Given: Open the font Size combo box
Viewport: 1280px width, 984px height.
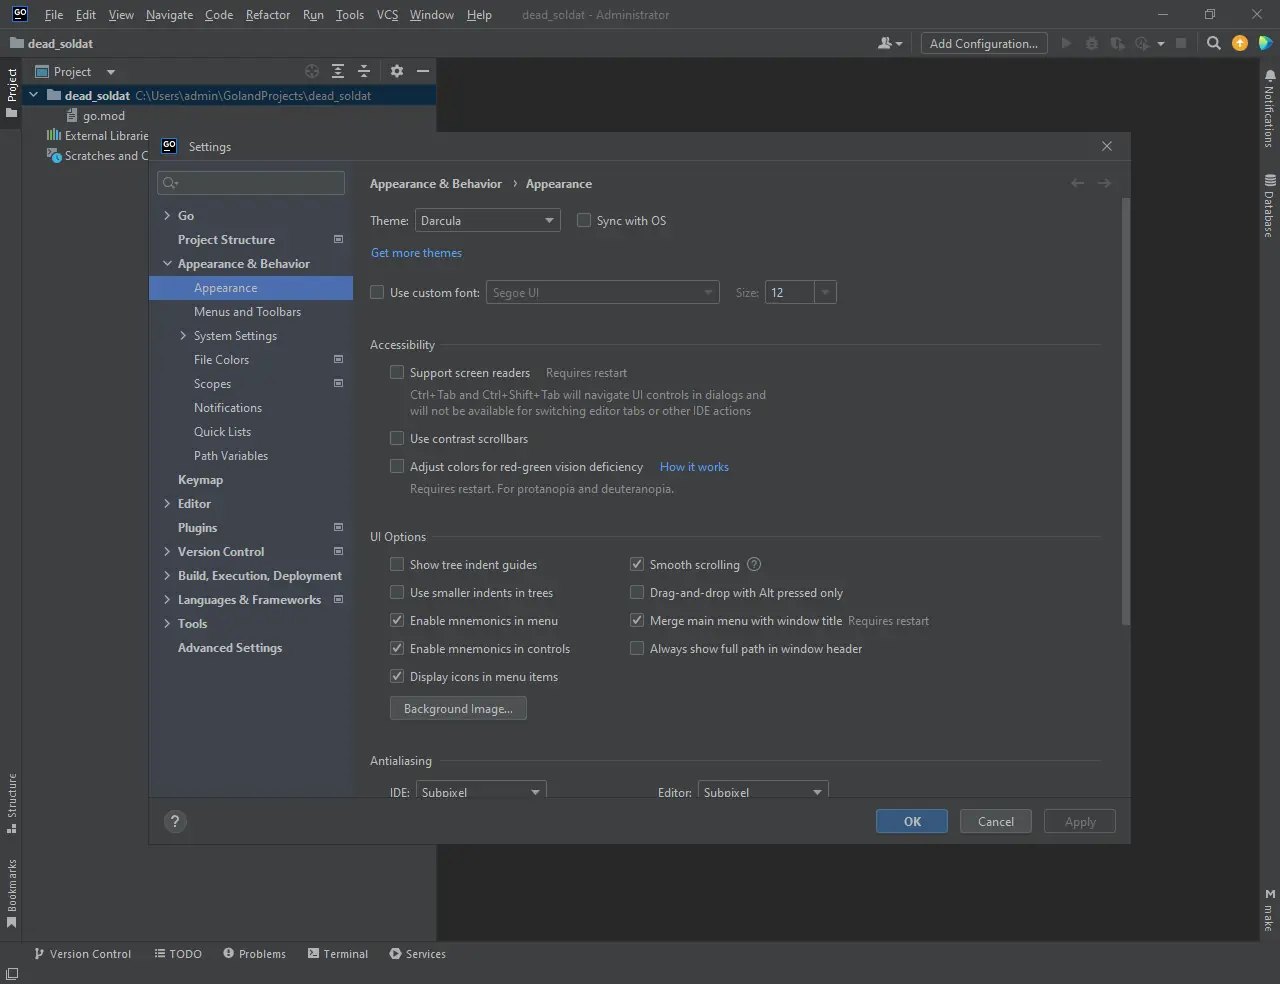Looking at the screenshot, I should [824, 293].
